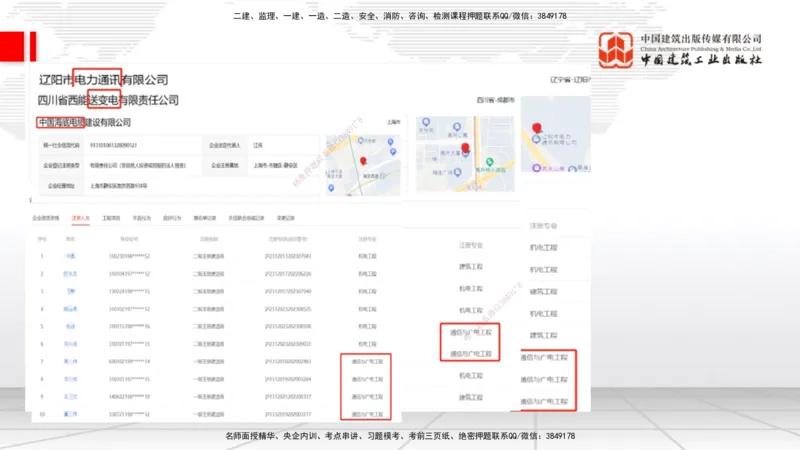Image resolution: width=800 pixels, height=450 pixels.
Task: Open the person name link in row 9
Action: 70,396
